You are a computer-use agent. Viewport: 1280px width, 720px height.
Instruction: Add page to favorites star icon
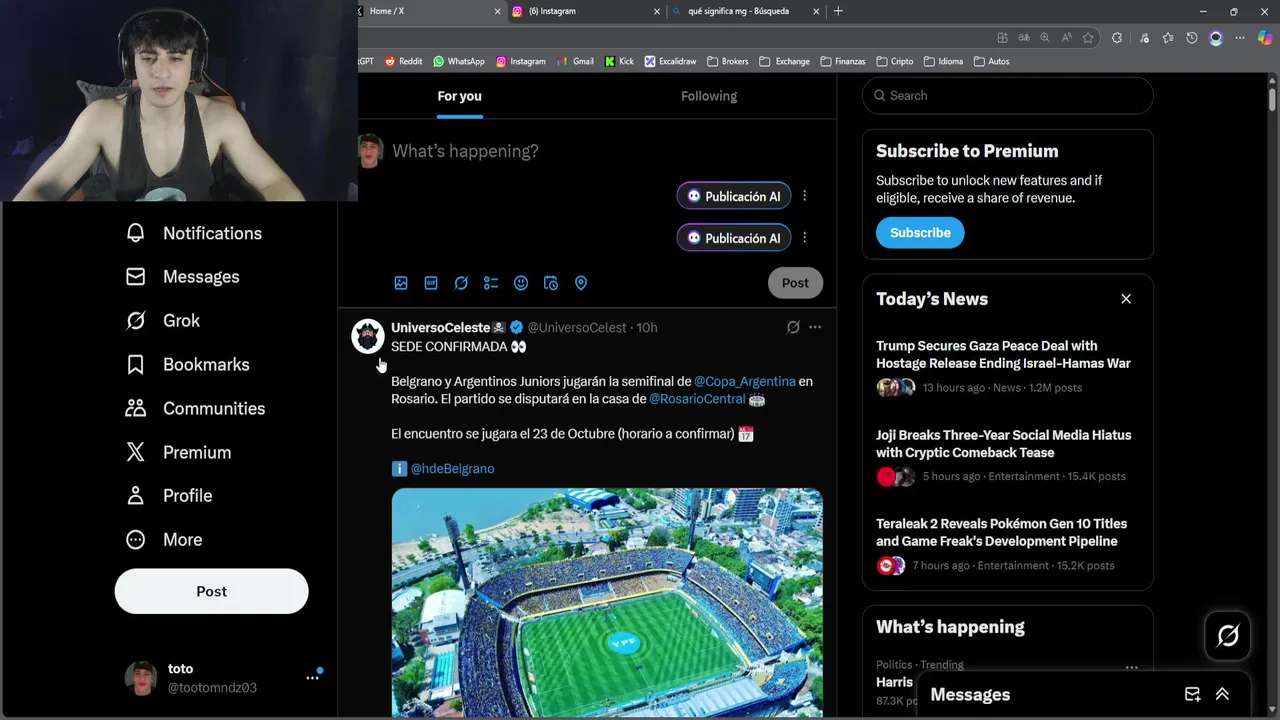tap(1088, 38)
